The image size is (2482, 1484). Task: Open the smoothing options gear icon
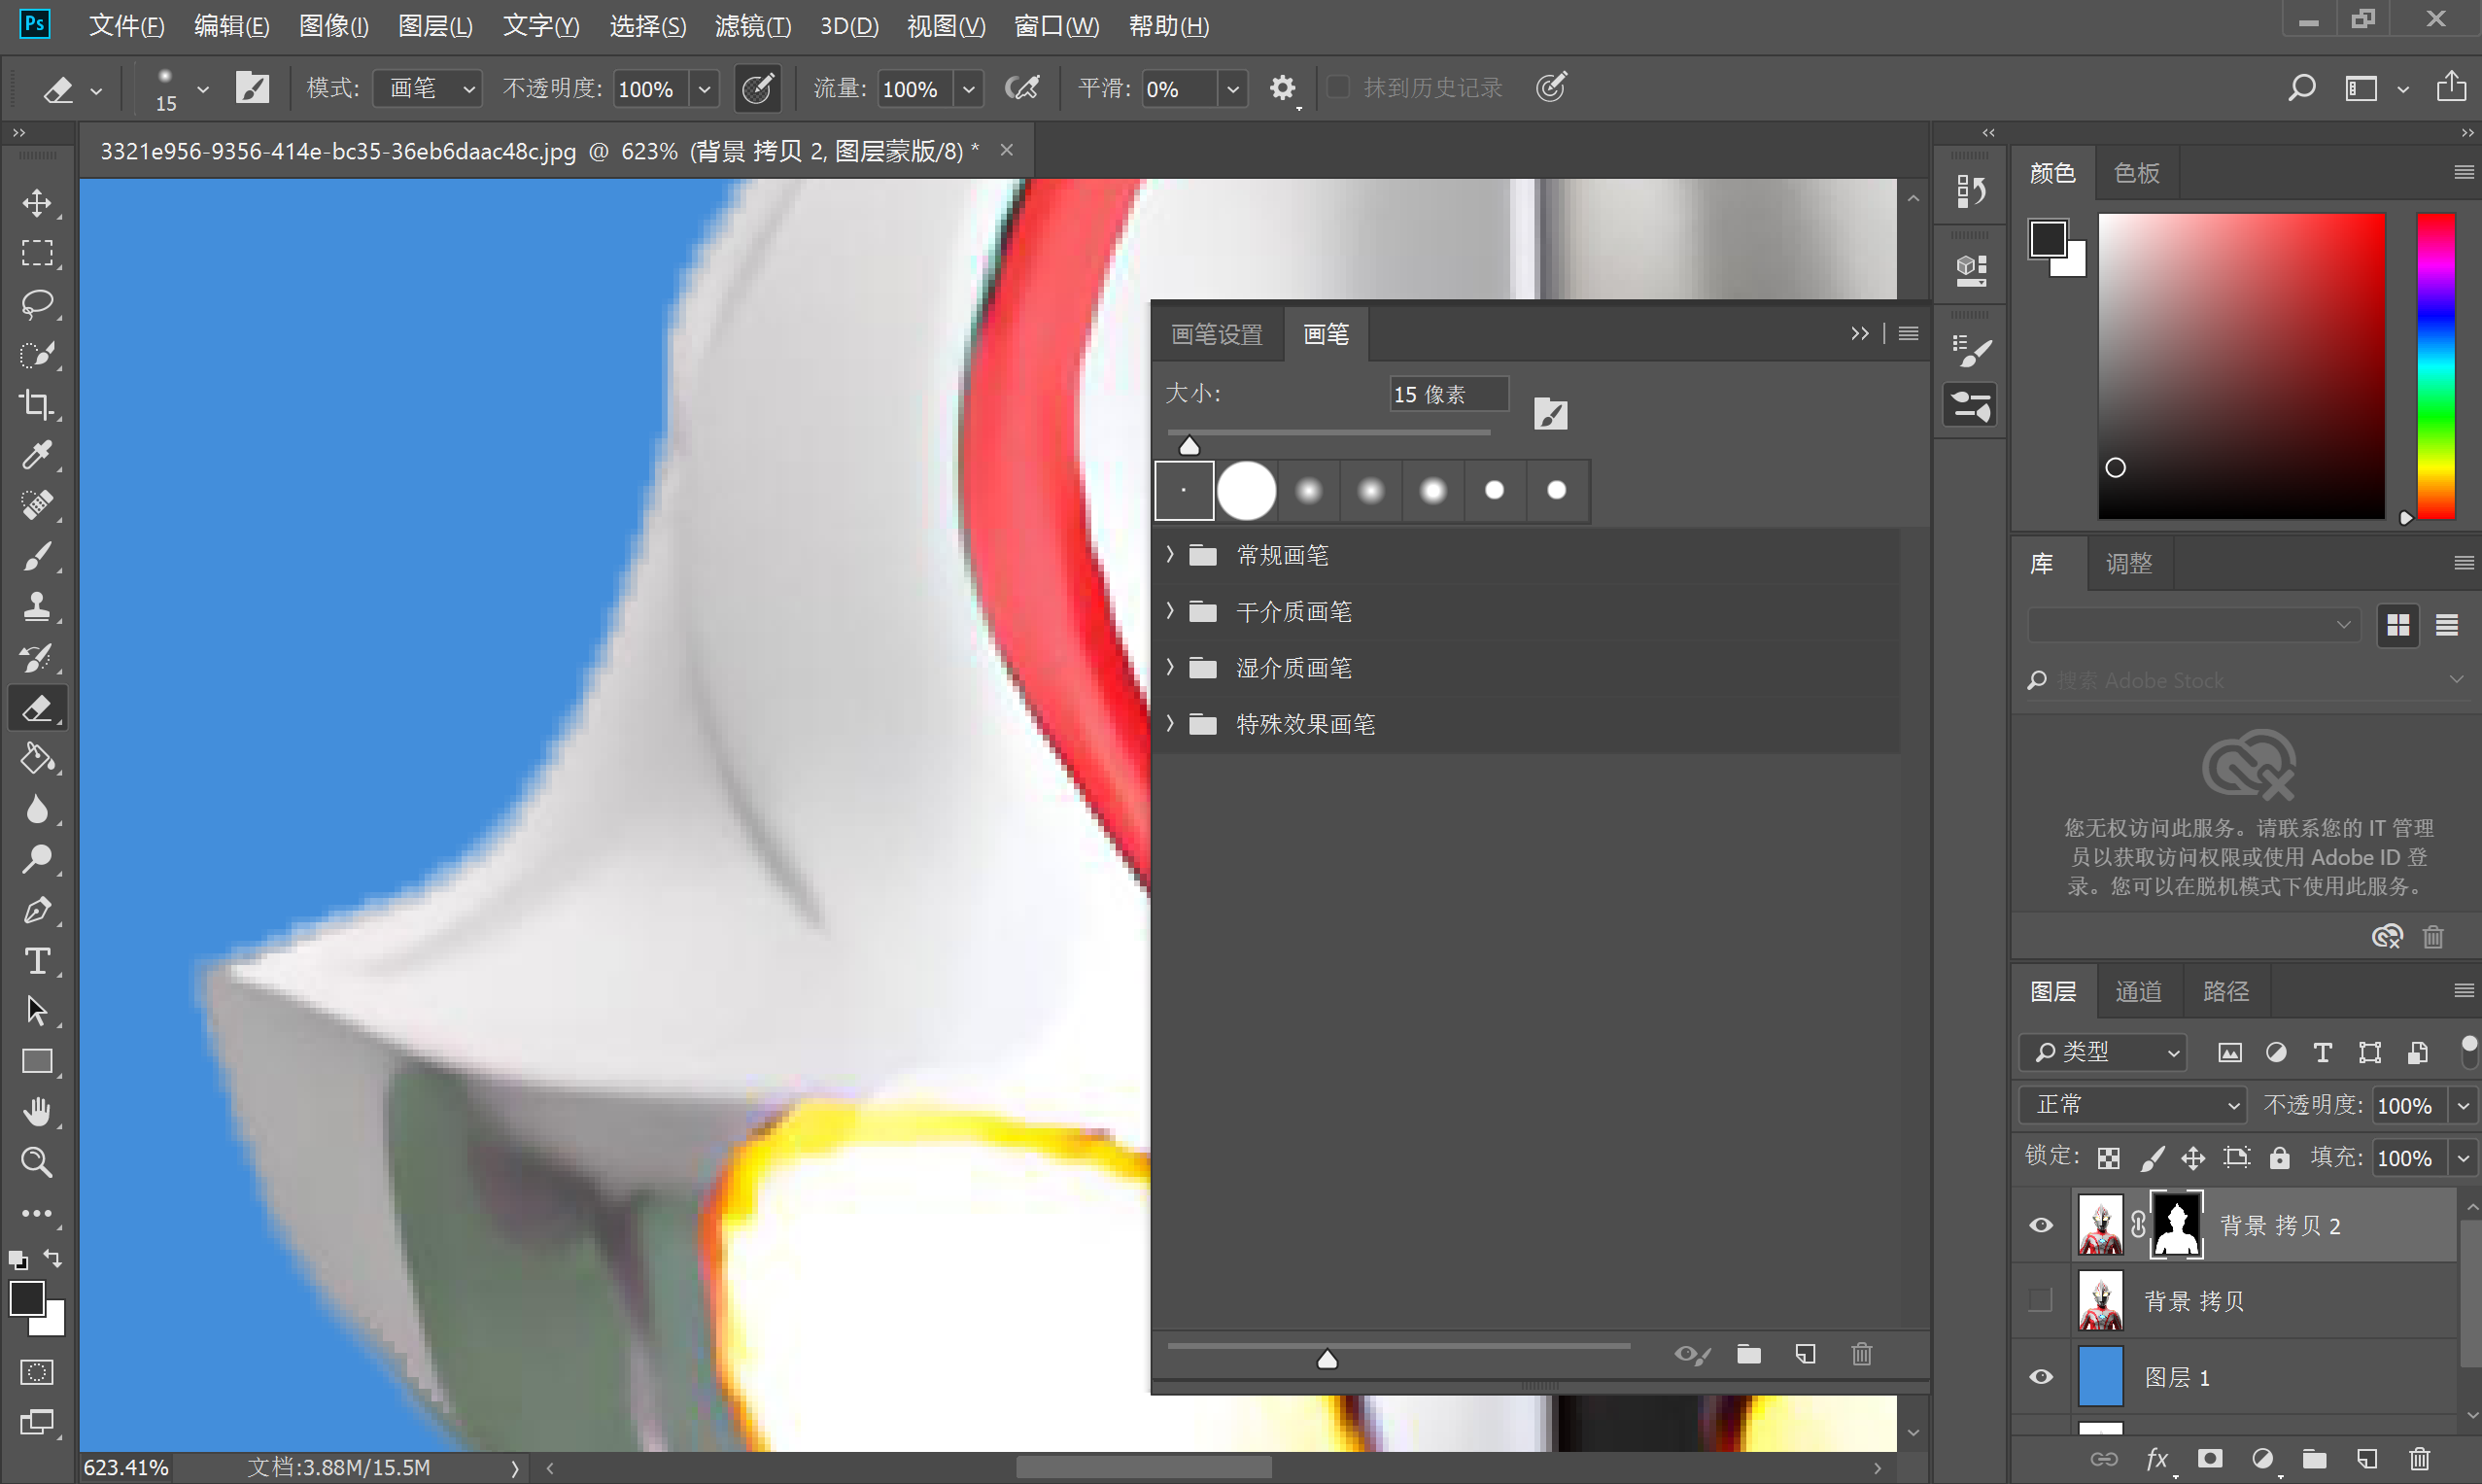pos(1282,88)
